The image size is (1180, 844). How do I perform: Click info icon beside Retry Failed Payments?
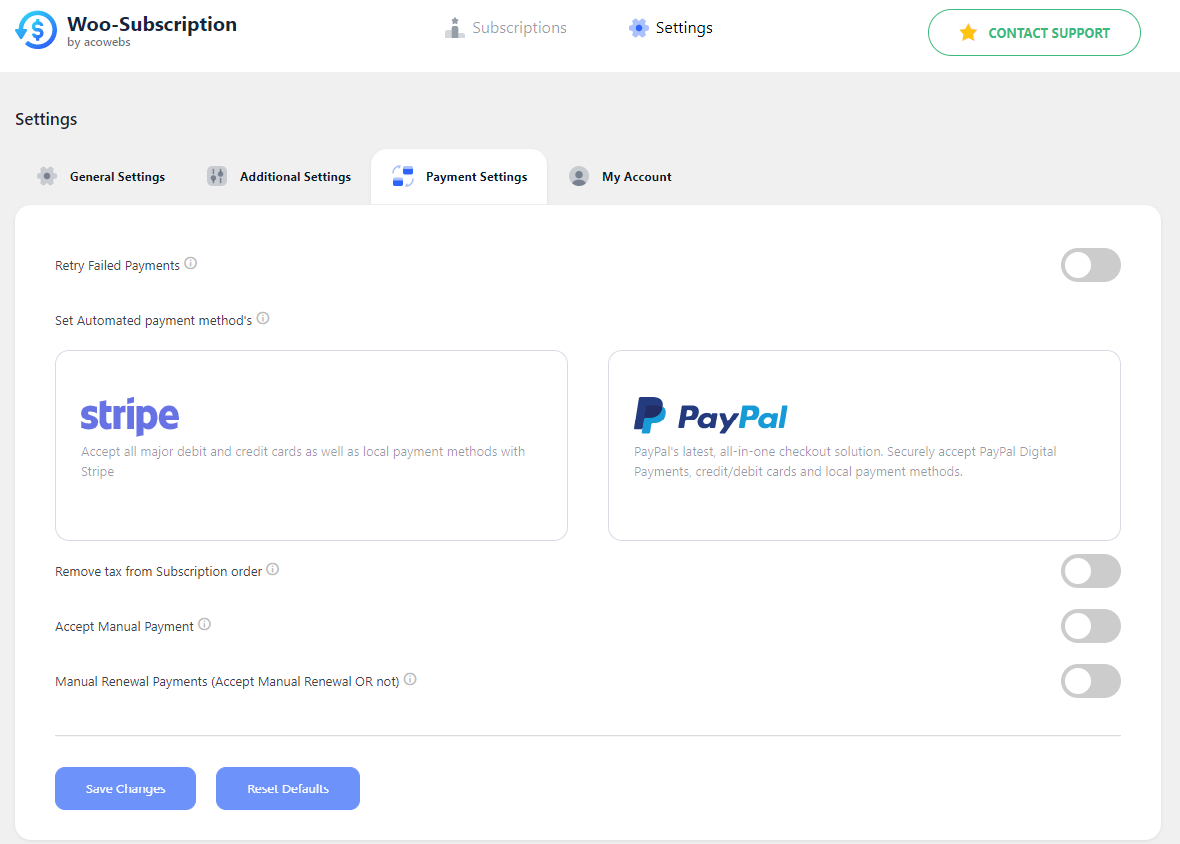pyautogui.click(x=191, y=263)
